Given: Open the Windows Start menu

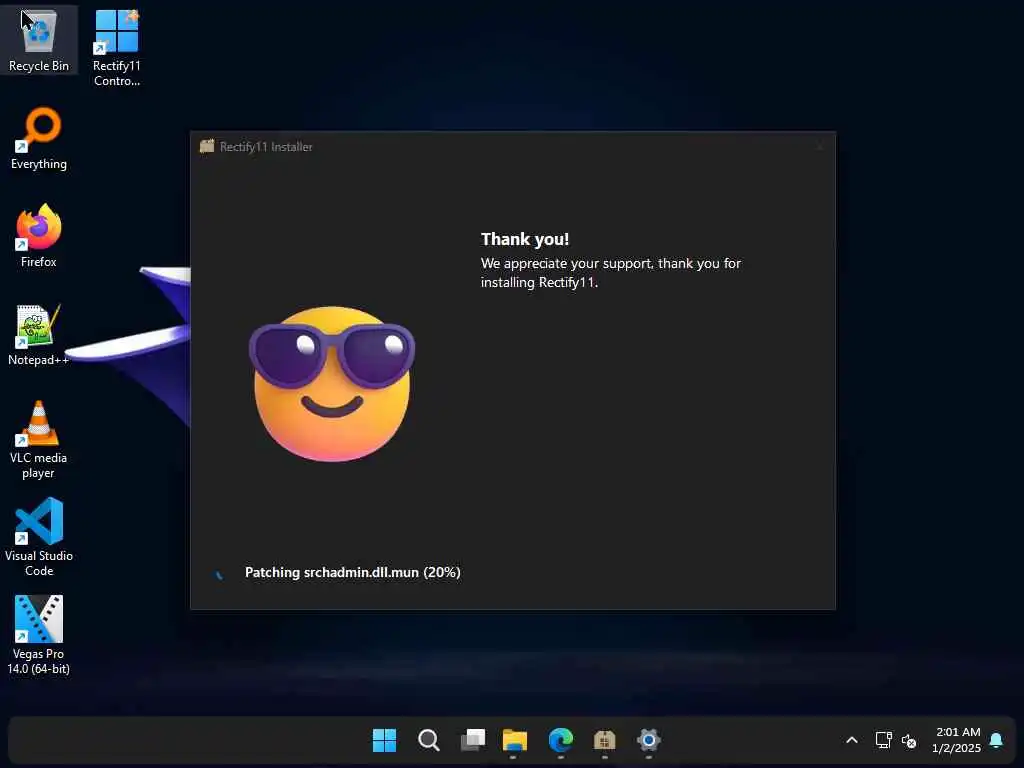Looking at the screenshot, I should [384, 740].
